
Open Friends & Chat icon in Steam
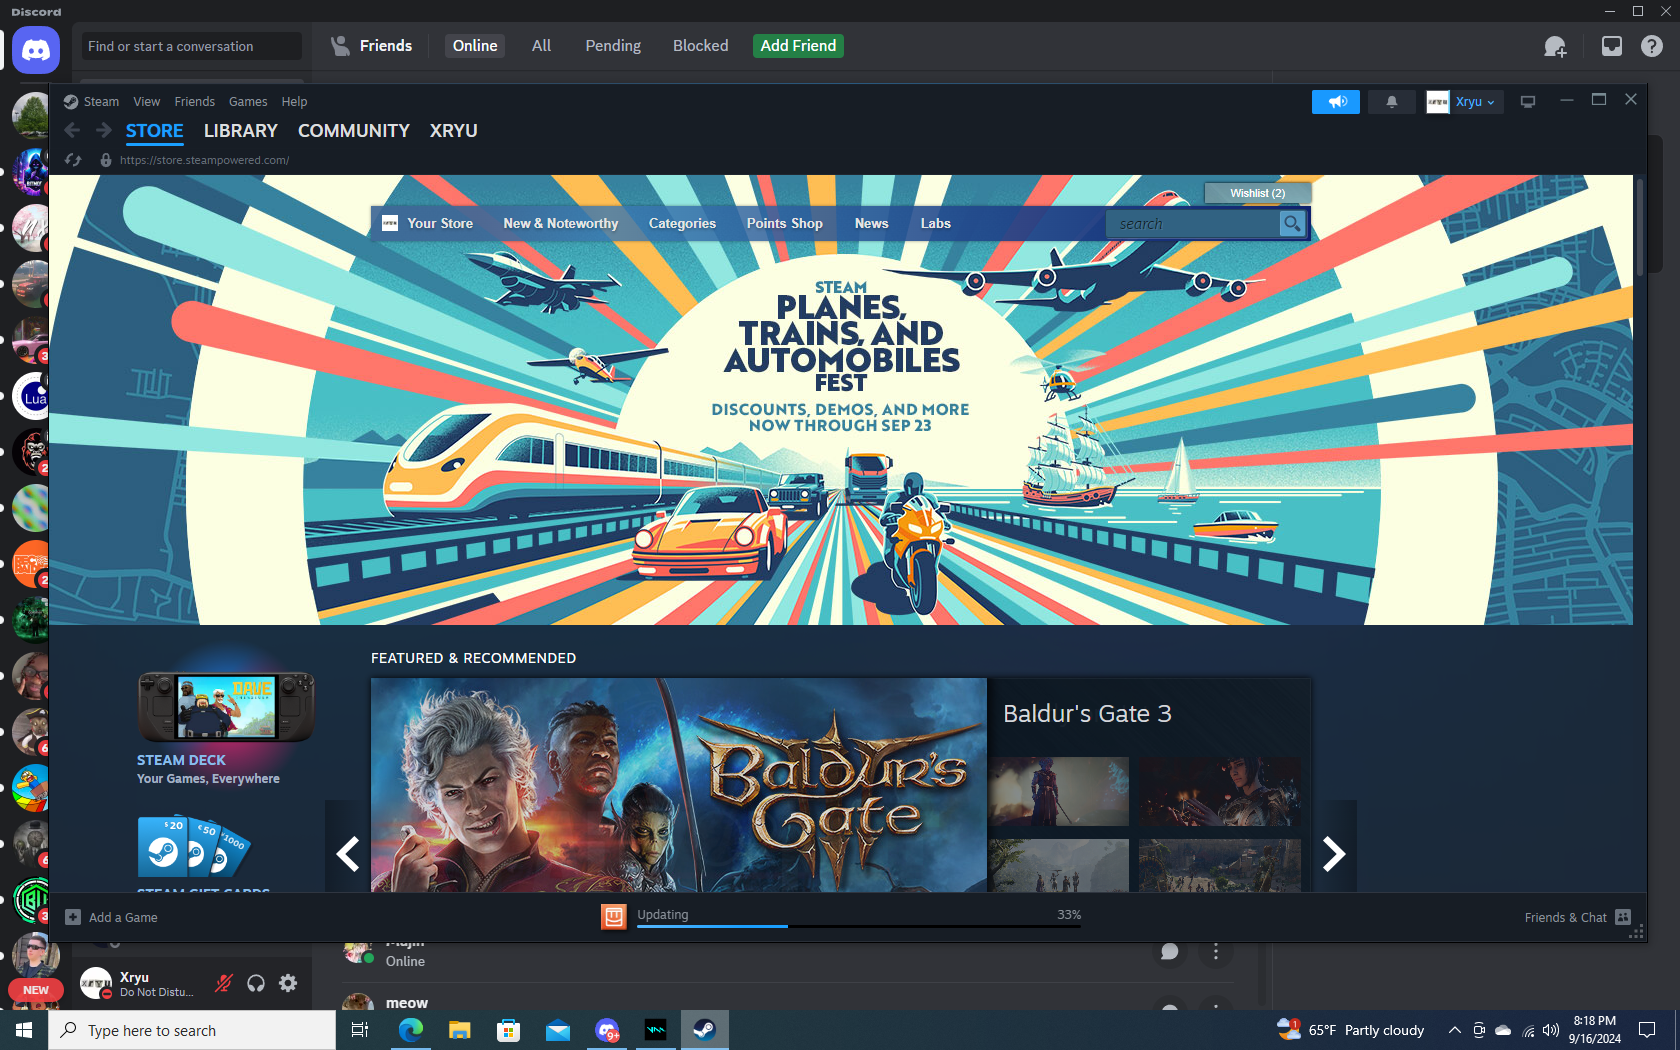coord(1623,917)
